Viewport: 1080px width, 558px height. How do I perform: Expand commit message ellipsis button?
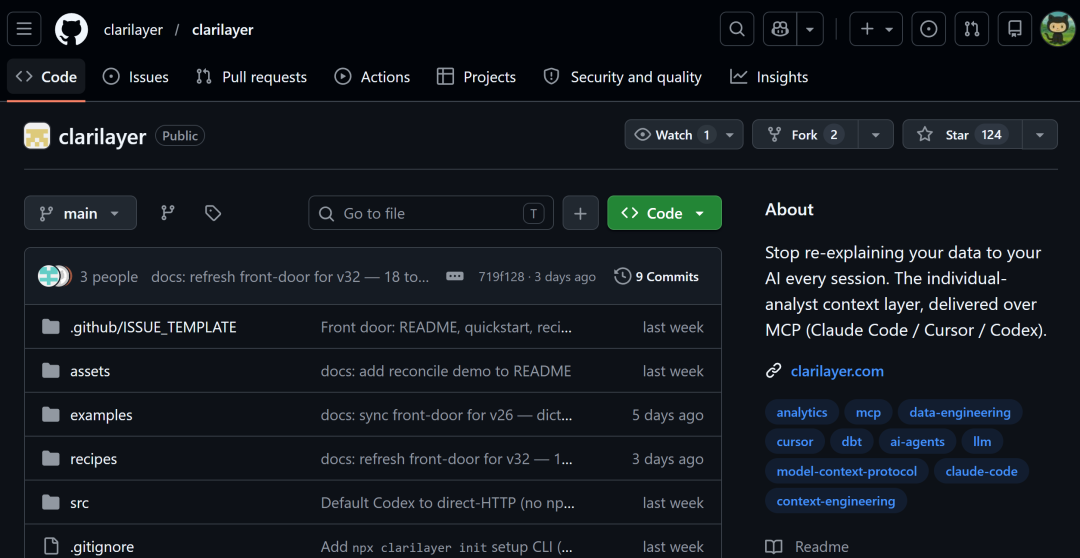tap(455, 277)
